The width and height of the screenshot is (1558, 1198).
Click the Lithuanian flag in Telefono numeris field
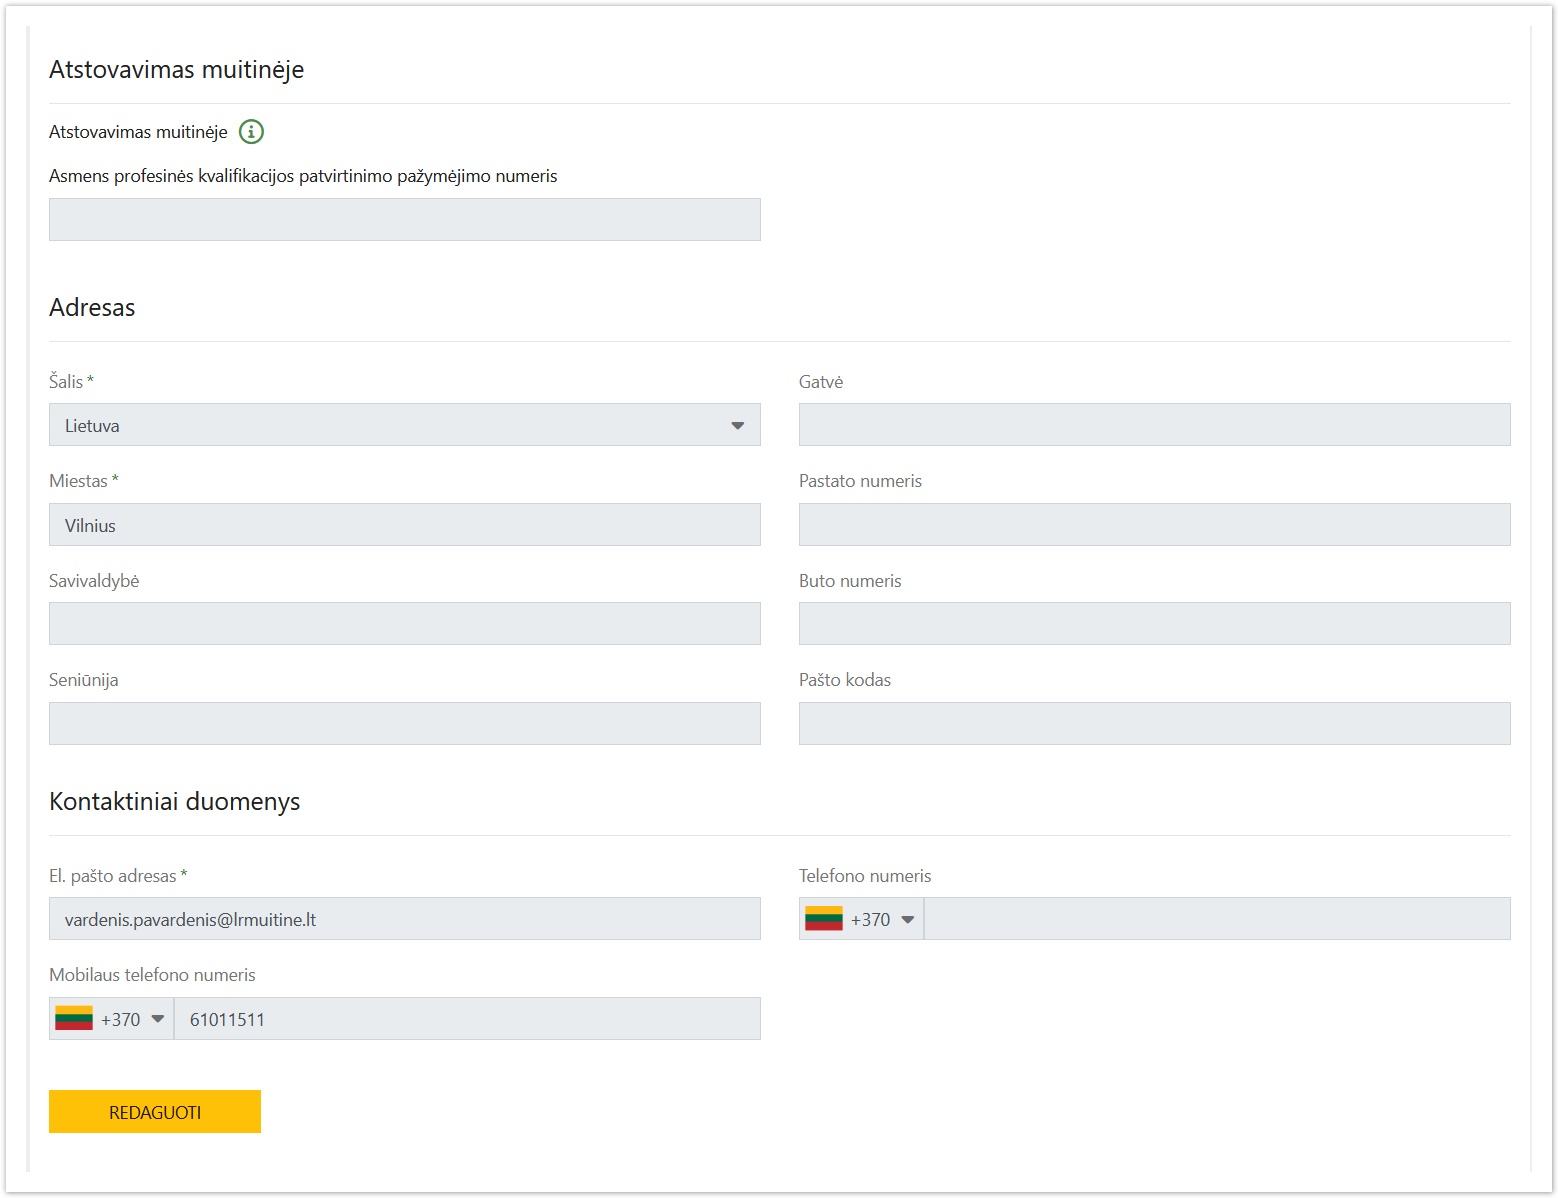[x=824, y=919]
